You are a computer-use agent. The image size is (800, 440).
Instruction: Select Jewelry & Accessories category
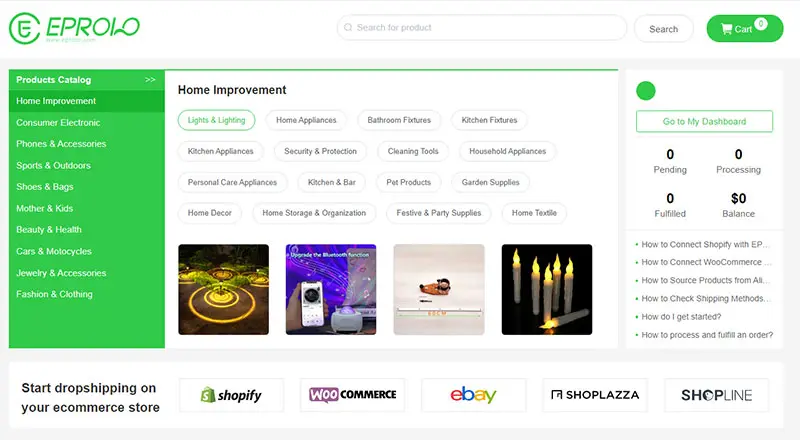pyautogui.click(x=61, y=273)
